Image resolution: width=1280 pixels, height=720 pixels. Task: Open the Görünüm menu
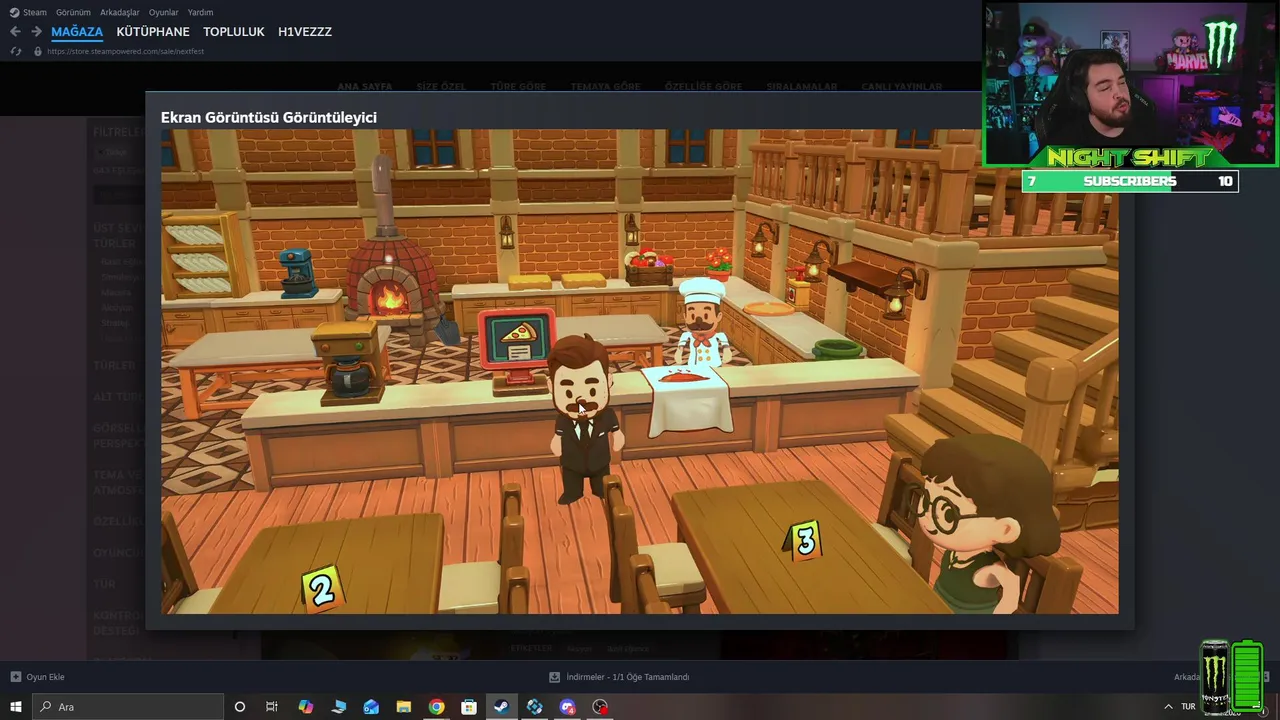pyautogui.click(x=73, y=12)
